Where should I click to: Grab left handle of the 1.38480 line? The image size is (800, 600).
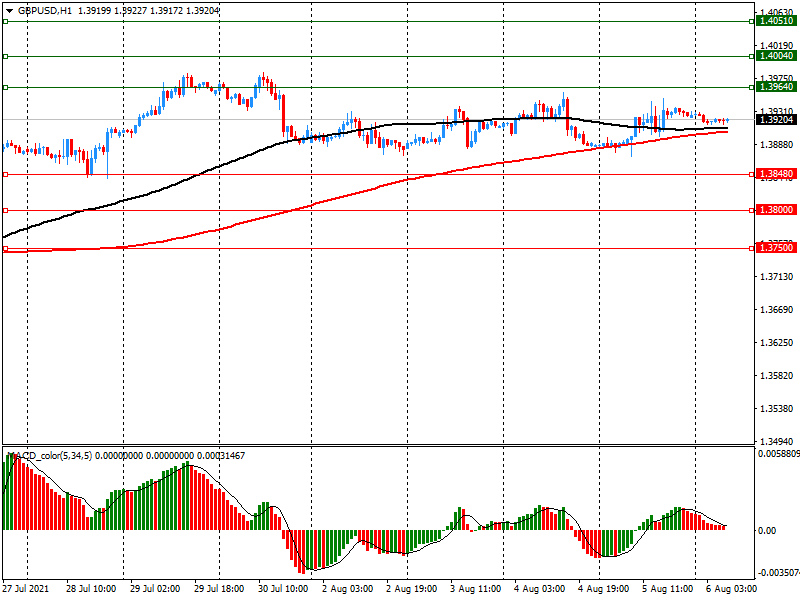(5, 174)
